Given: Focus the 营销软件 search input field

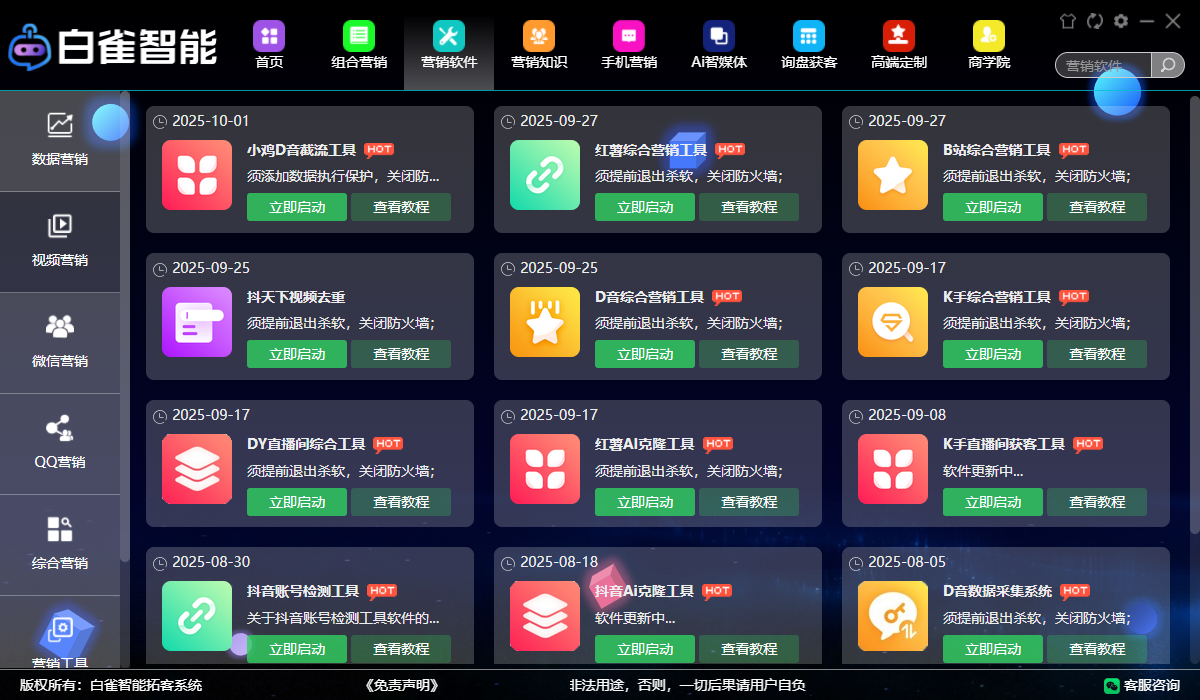Looking at the screenshot, I should pos(1100,66).
